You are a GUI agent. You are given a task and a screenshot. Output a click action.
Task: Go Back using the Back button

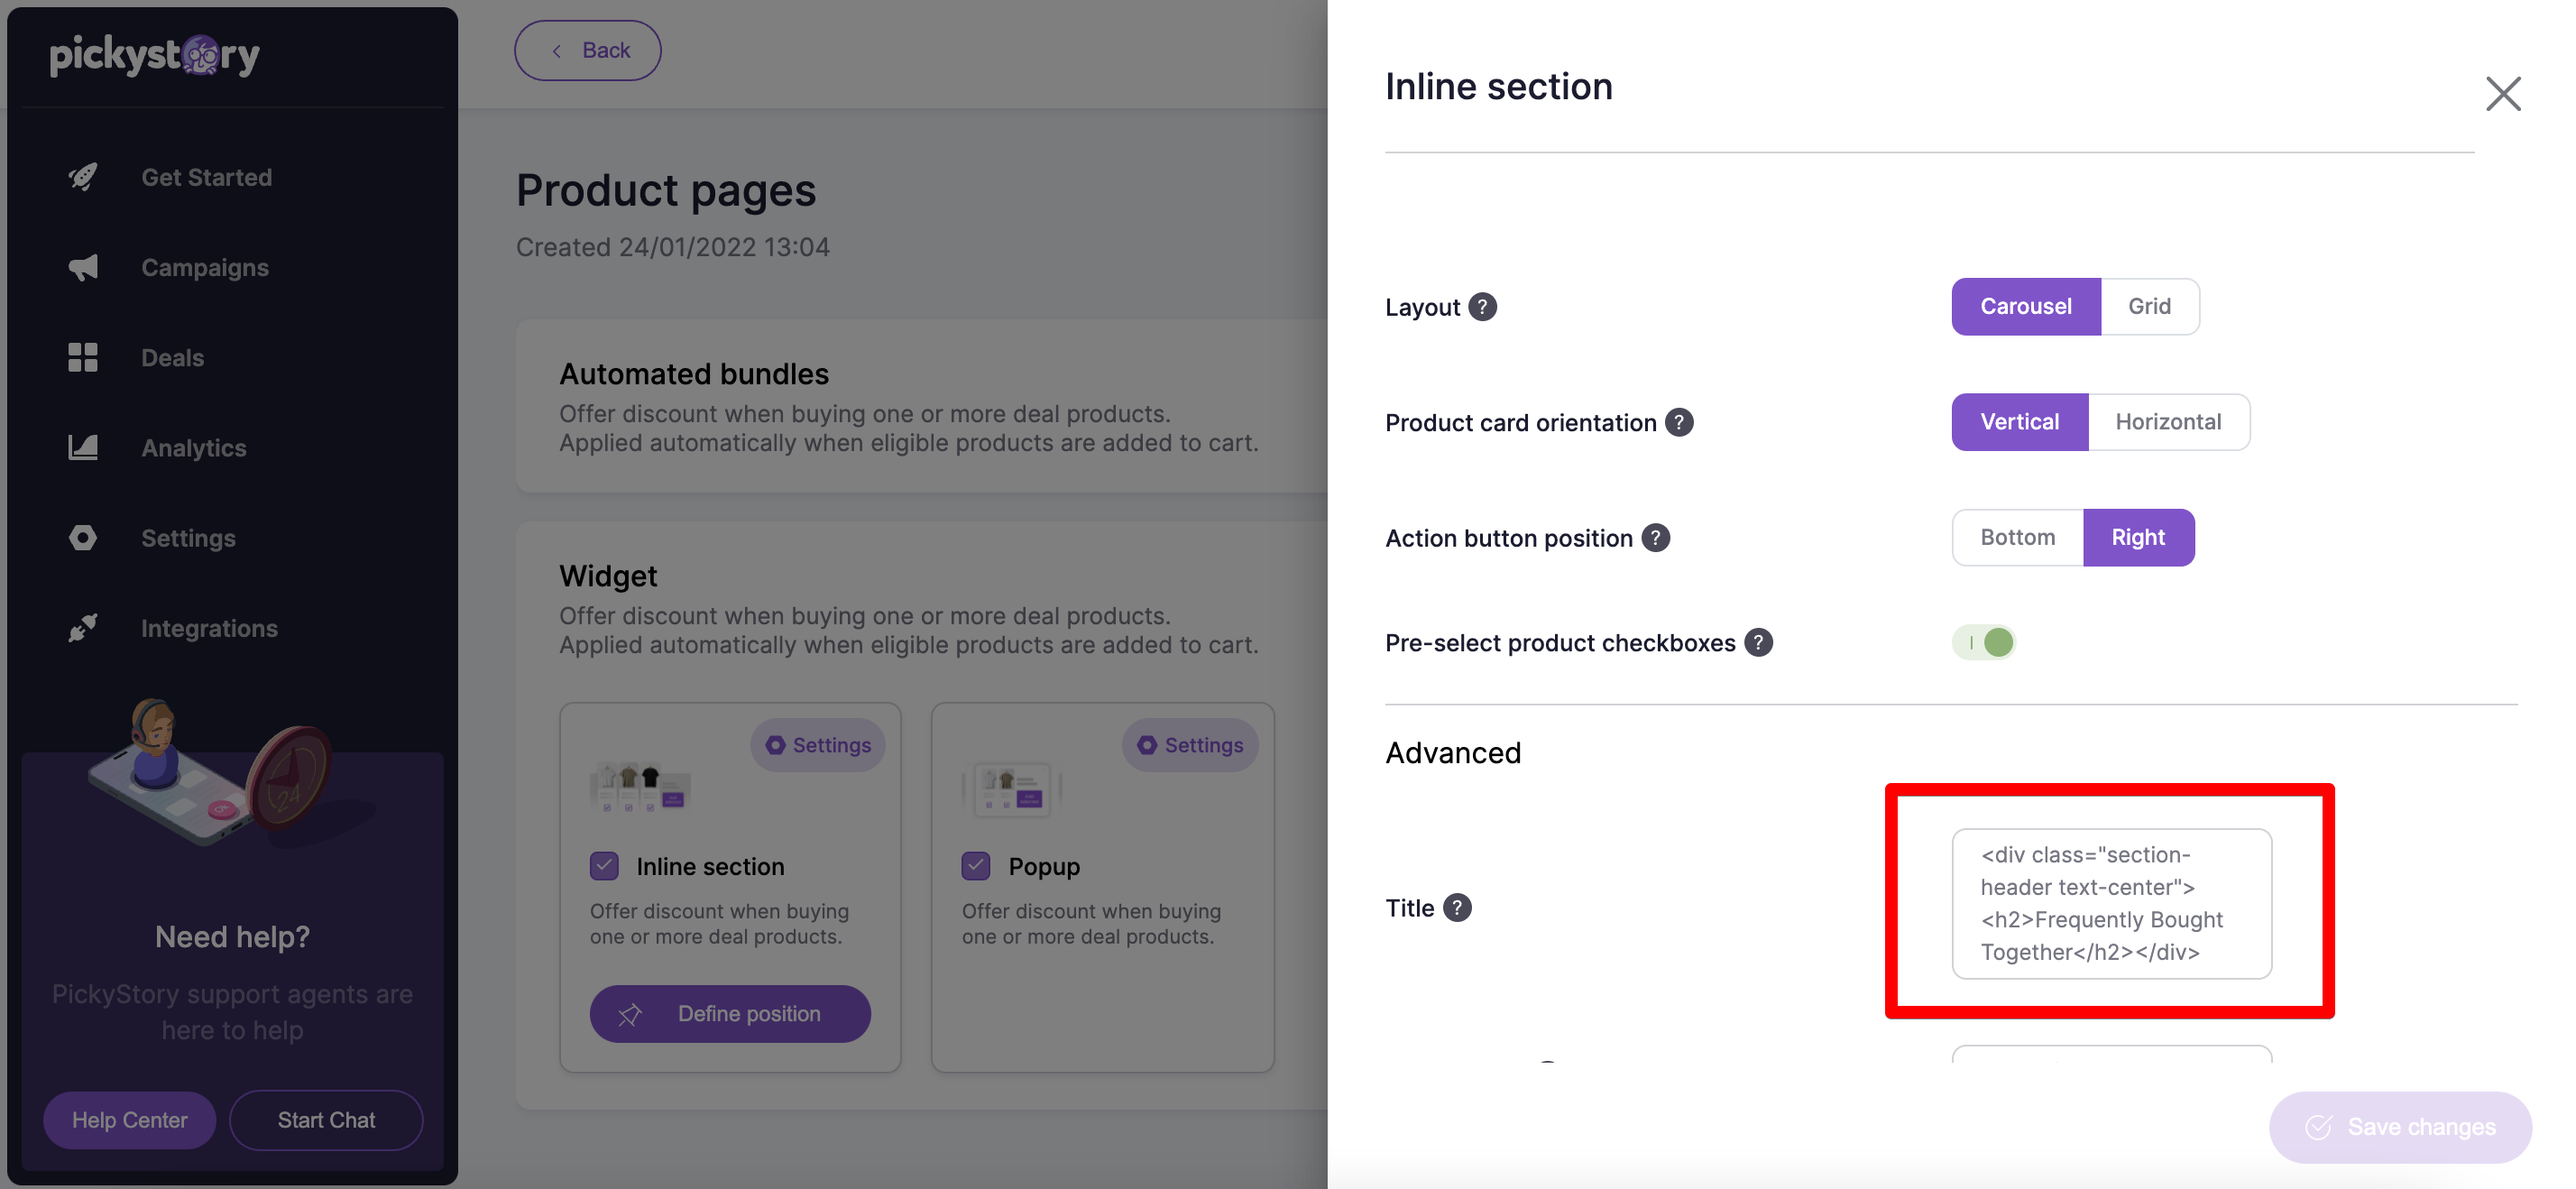[588, 50]
